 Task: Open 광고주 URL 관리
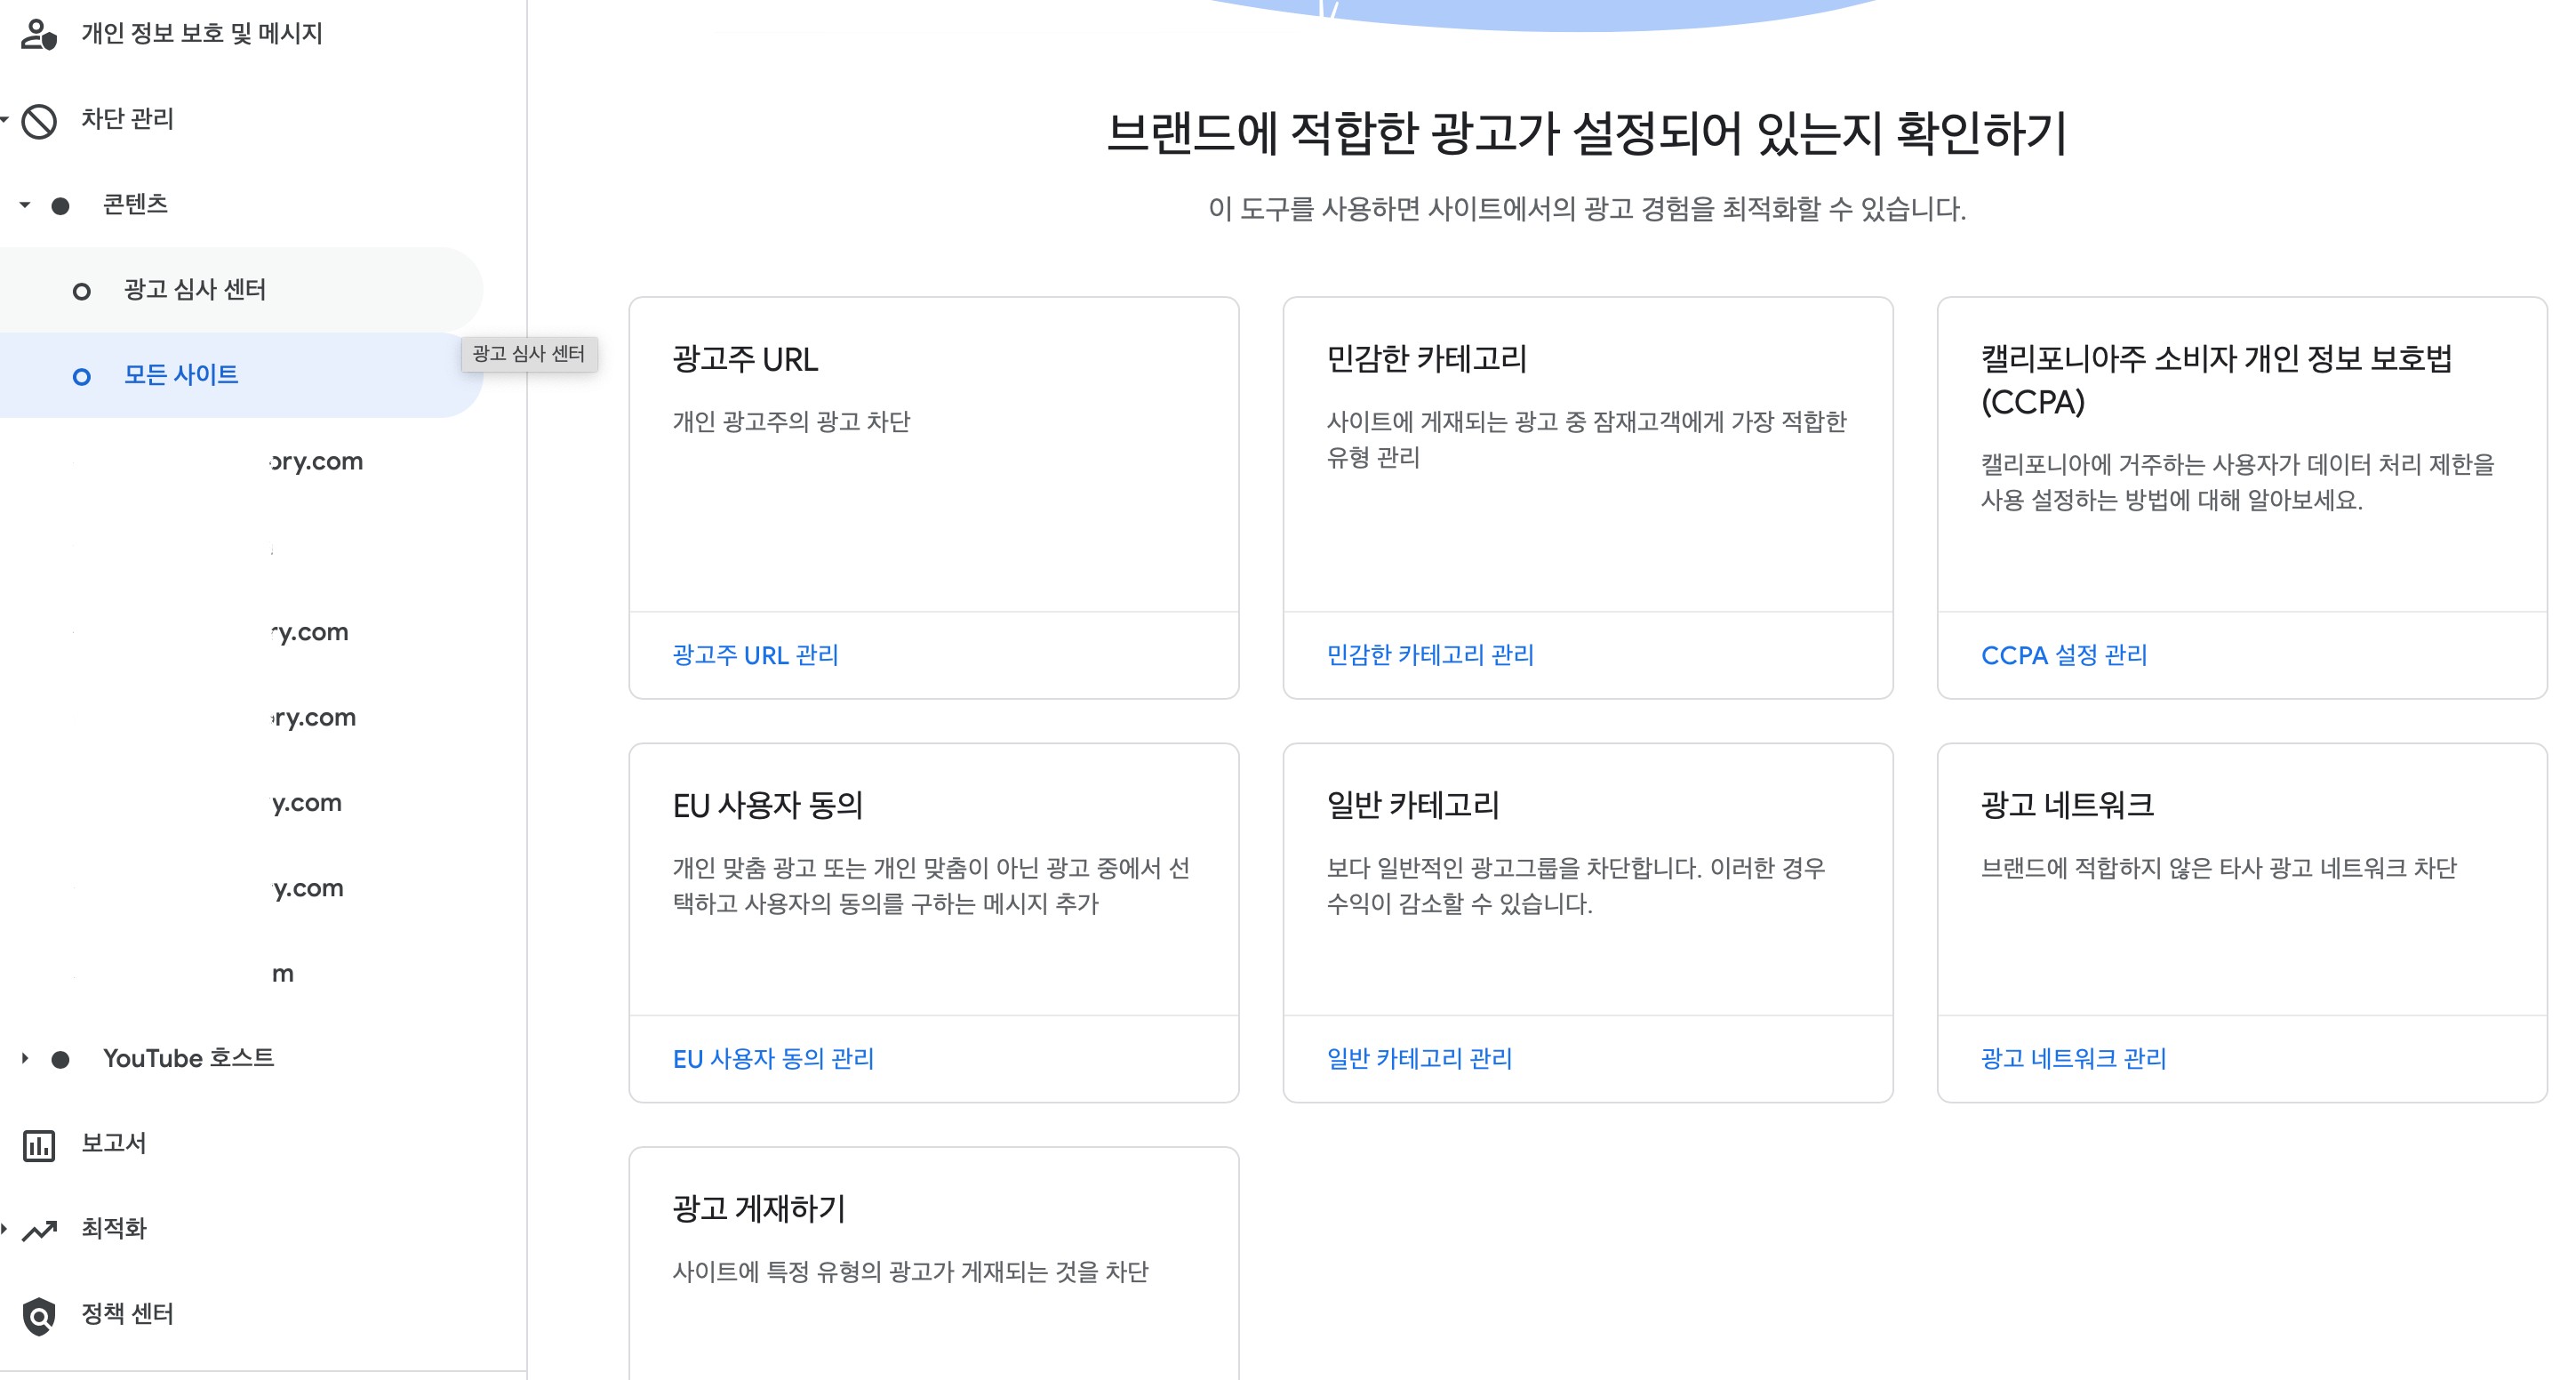pos(756,655)
